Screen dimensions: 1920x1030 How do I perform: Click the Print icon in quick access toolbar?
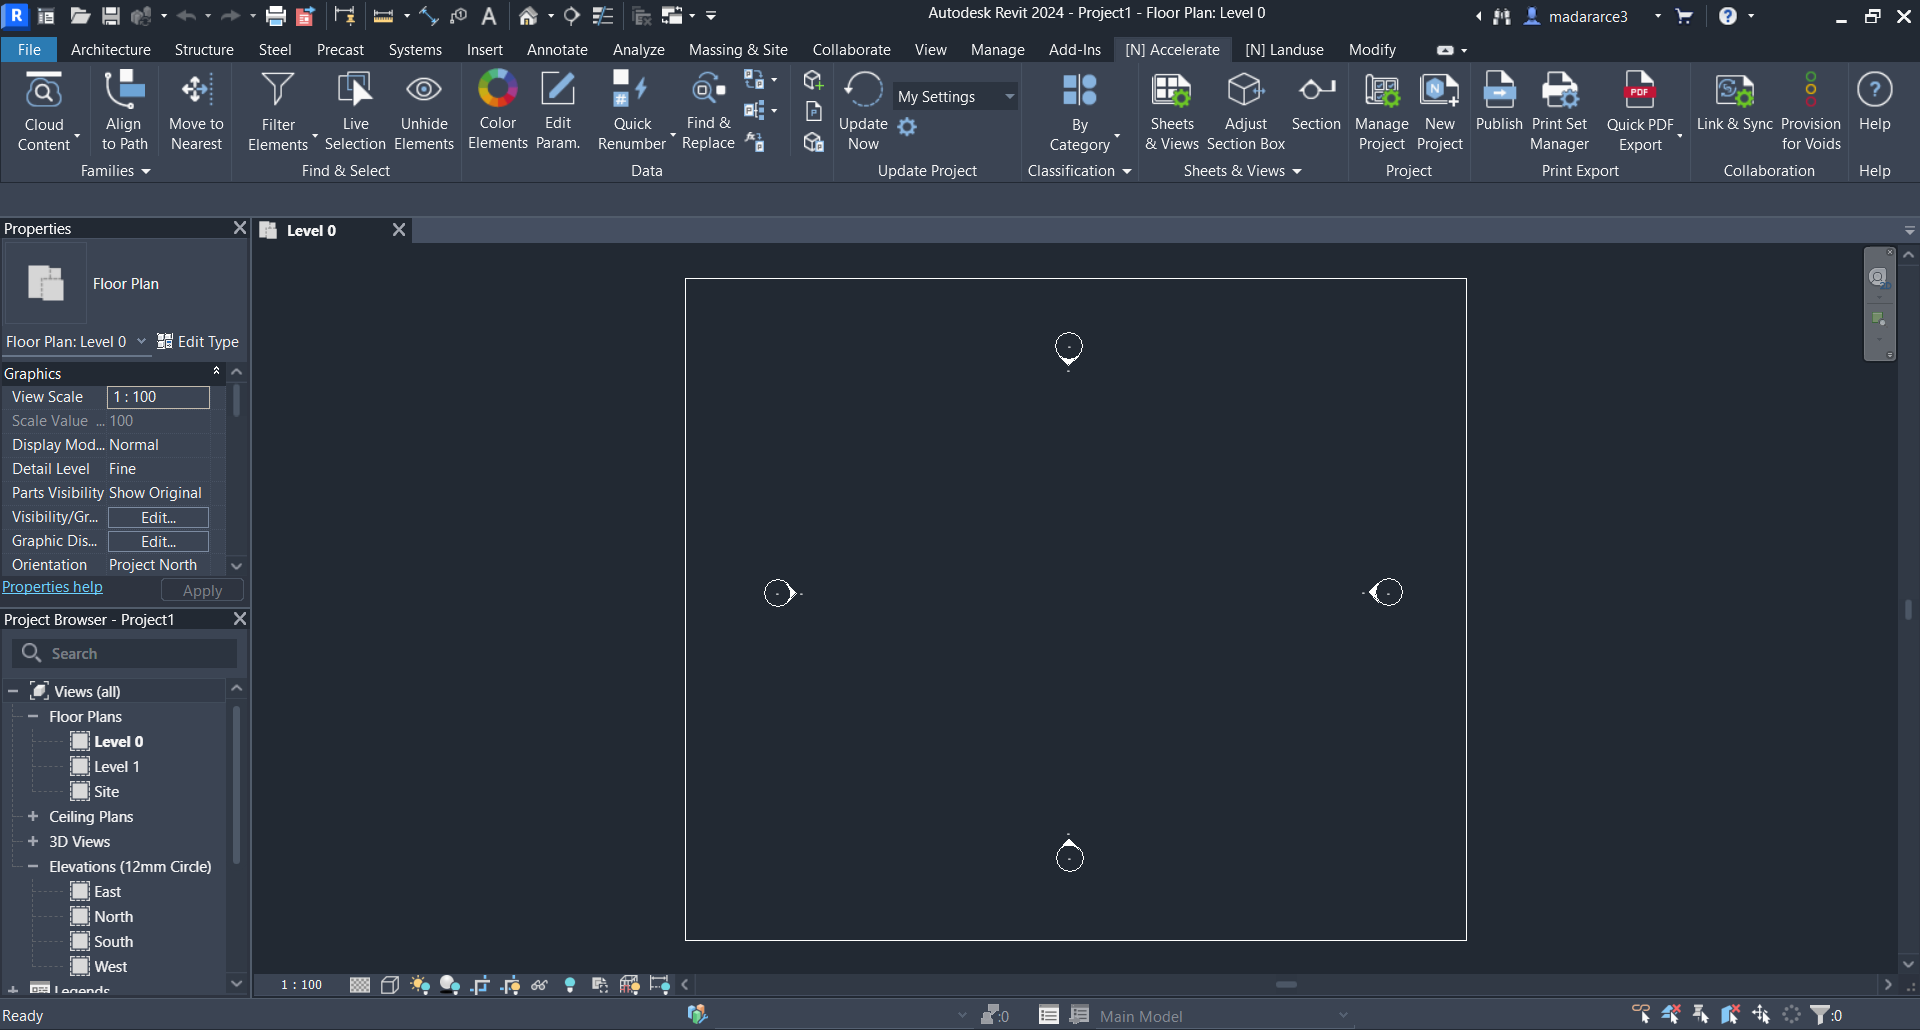coord(276,16)
